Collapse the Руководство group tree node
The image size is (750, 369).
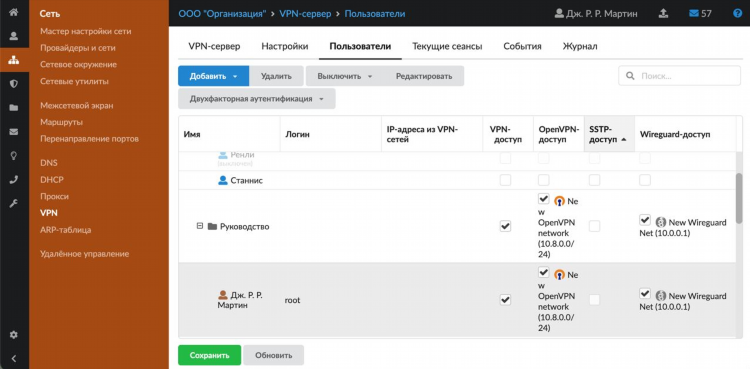pos(200,226)
